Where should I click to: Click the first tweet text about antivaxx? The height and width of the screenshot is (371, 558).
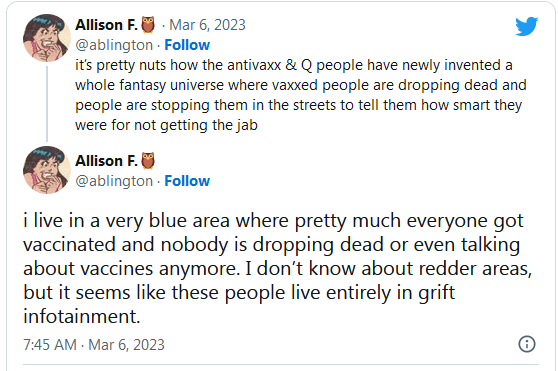(301, 95)
